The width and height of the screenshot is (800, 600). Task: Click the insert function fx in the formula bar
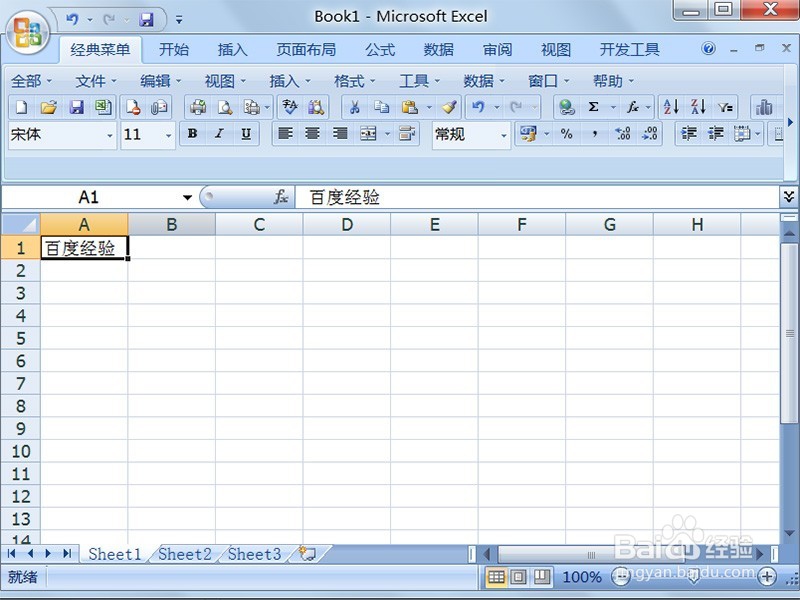point(281,197)
